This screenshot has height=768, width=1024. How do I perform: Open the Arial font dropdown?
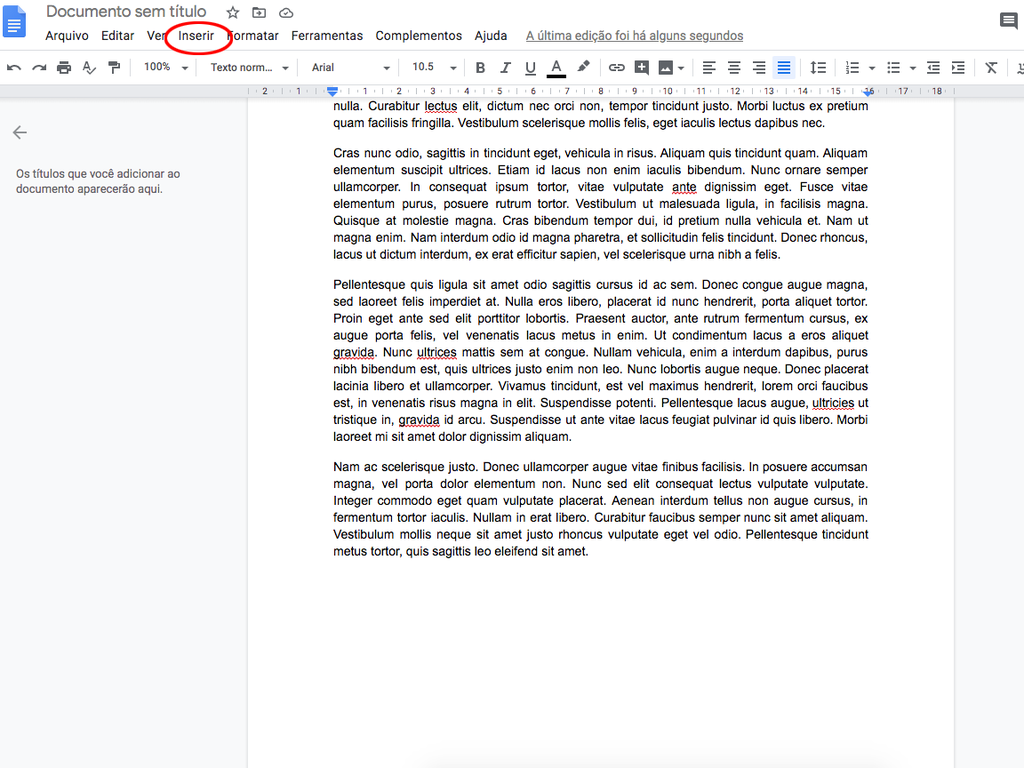click(351, 67)
